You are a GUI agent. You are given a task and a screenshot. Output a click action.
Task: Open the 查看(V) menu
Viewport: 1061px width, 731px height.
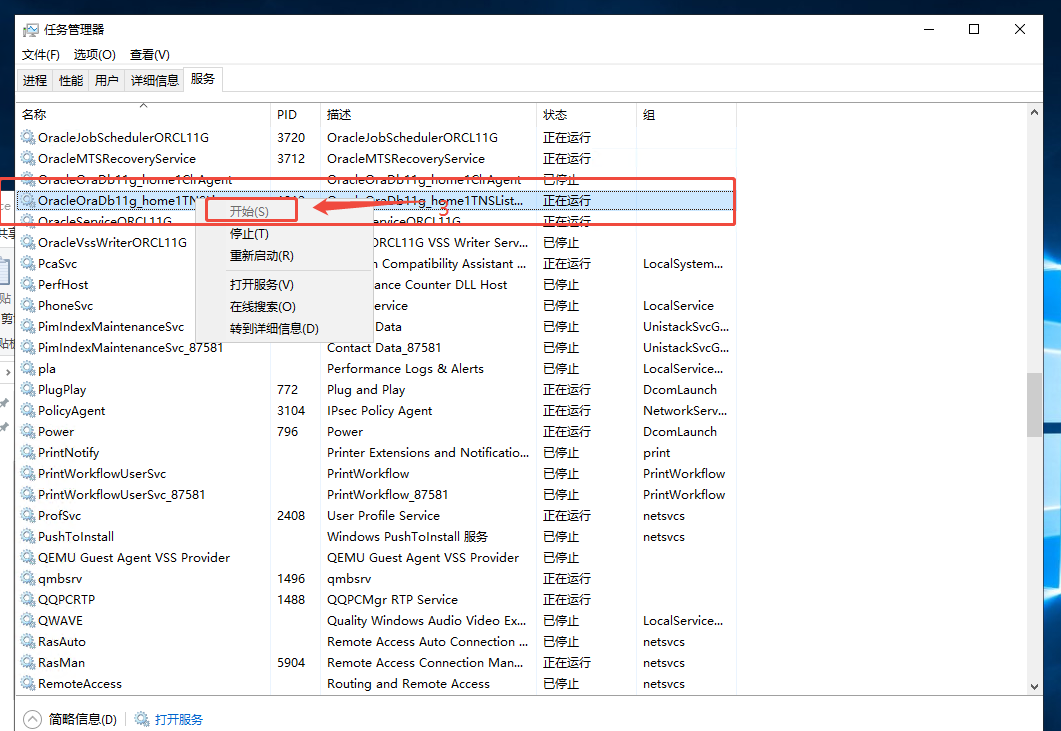pyautogui.click(x=150, y=55)
